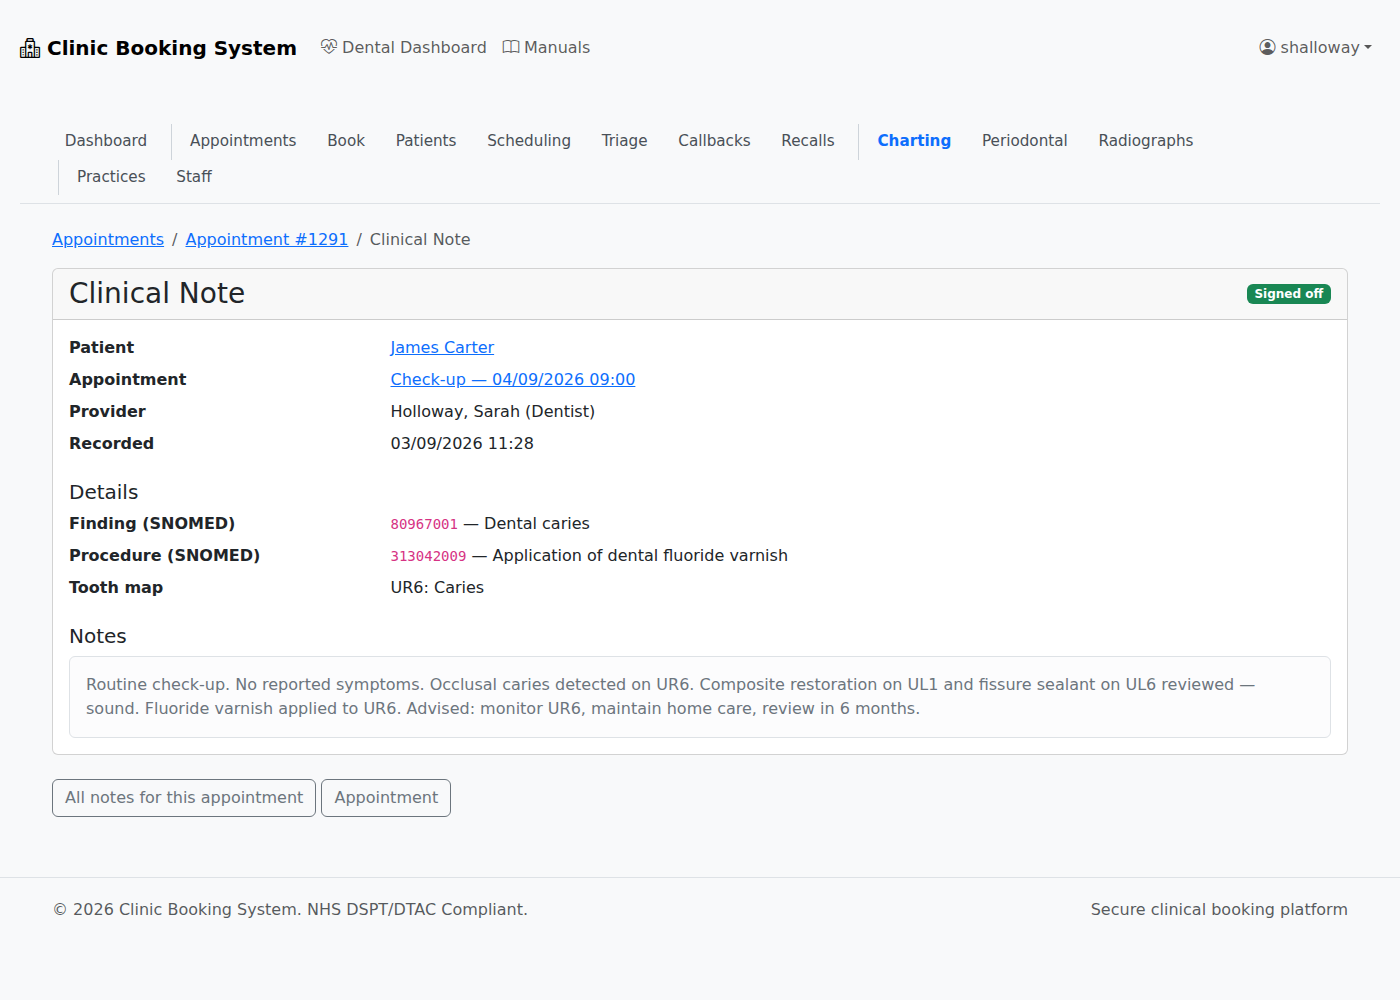
Task: Click the clinic building logo icon
Action: tap(30, 48)
